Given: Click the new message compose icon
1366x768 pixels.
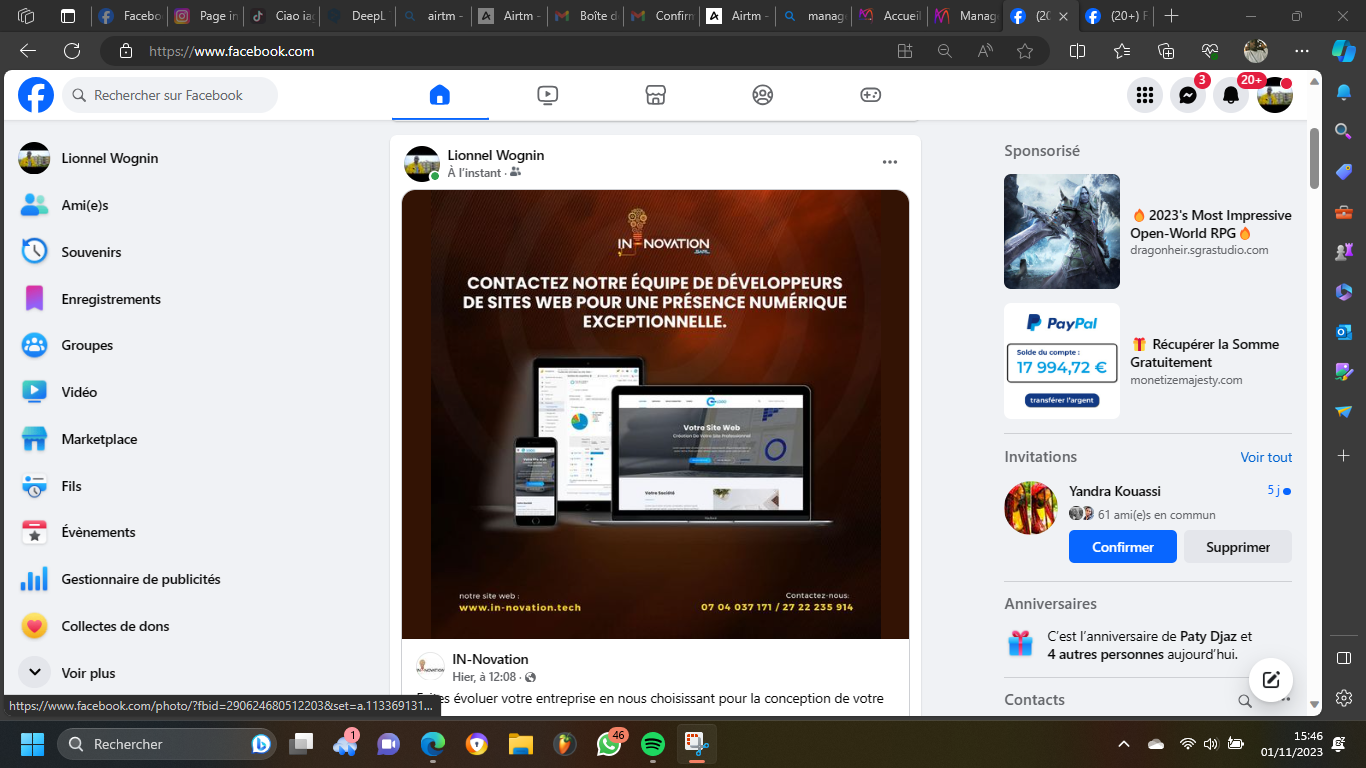Looking at the screenshot, I should tap(1271, 680).
